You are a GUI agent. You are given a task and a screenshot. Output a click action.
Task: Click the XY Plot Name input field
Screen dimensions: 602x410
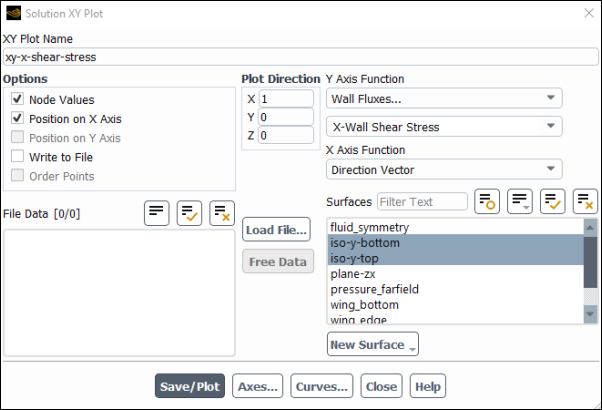click(301, 57)
